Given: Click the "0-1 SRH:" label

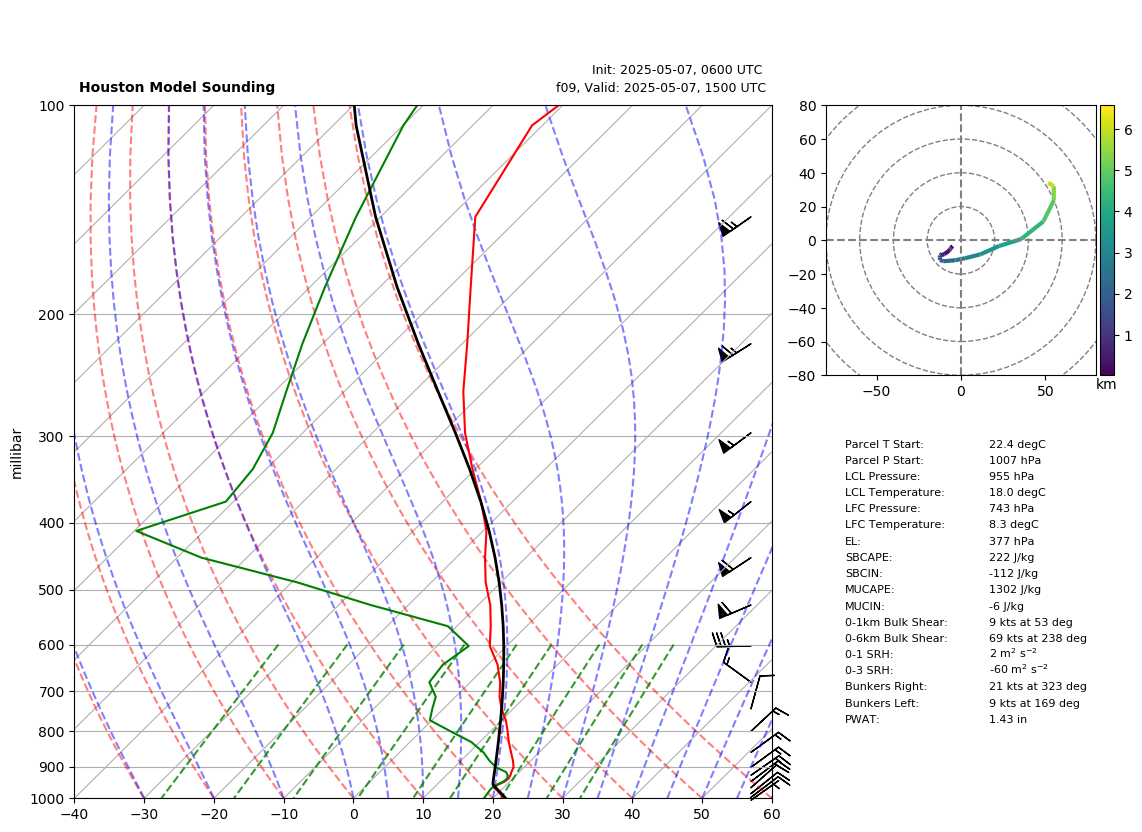Looking at the screenshot, I should [868, 654].
